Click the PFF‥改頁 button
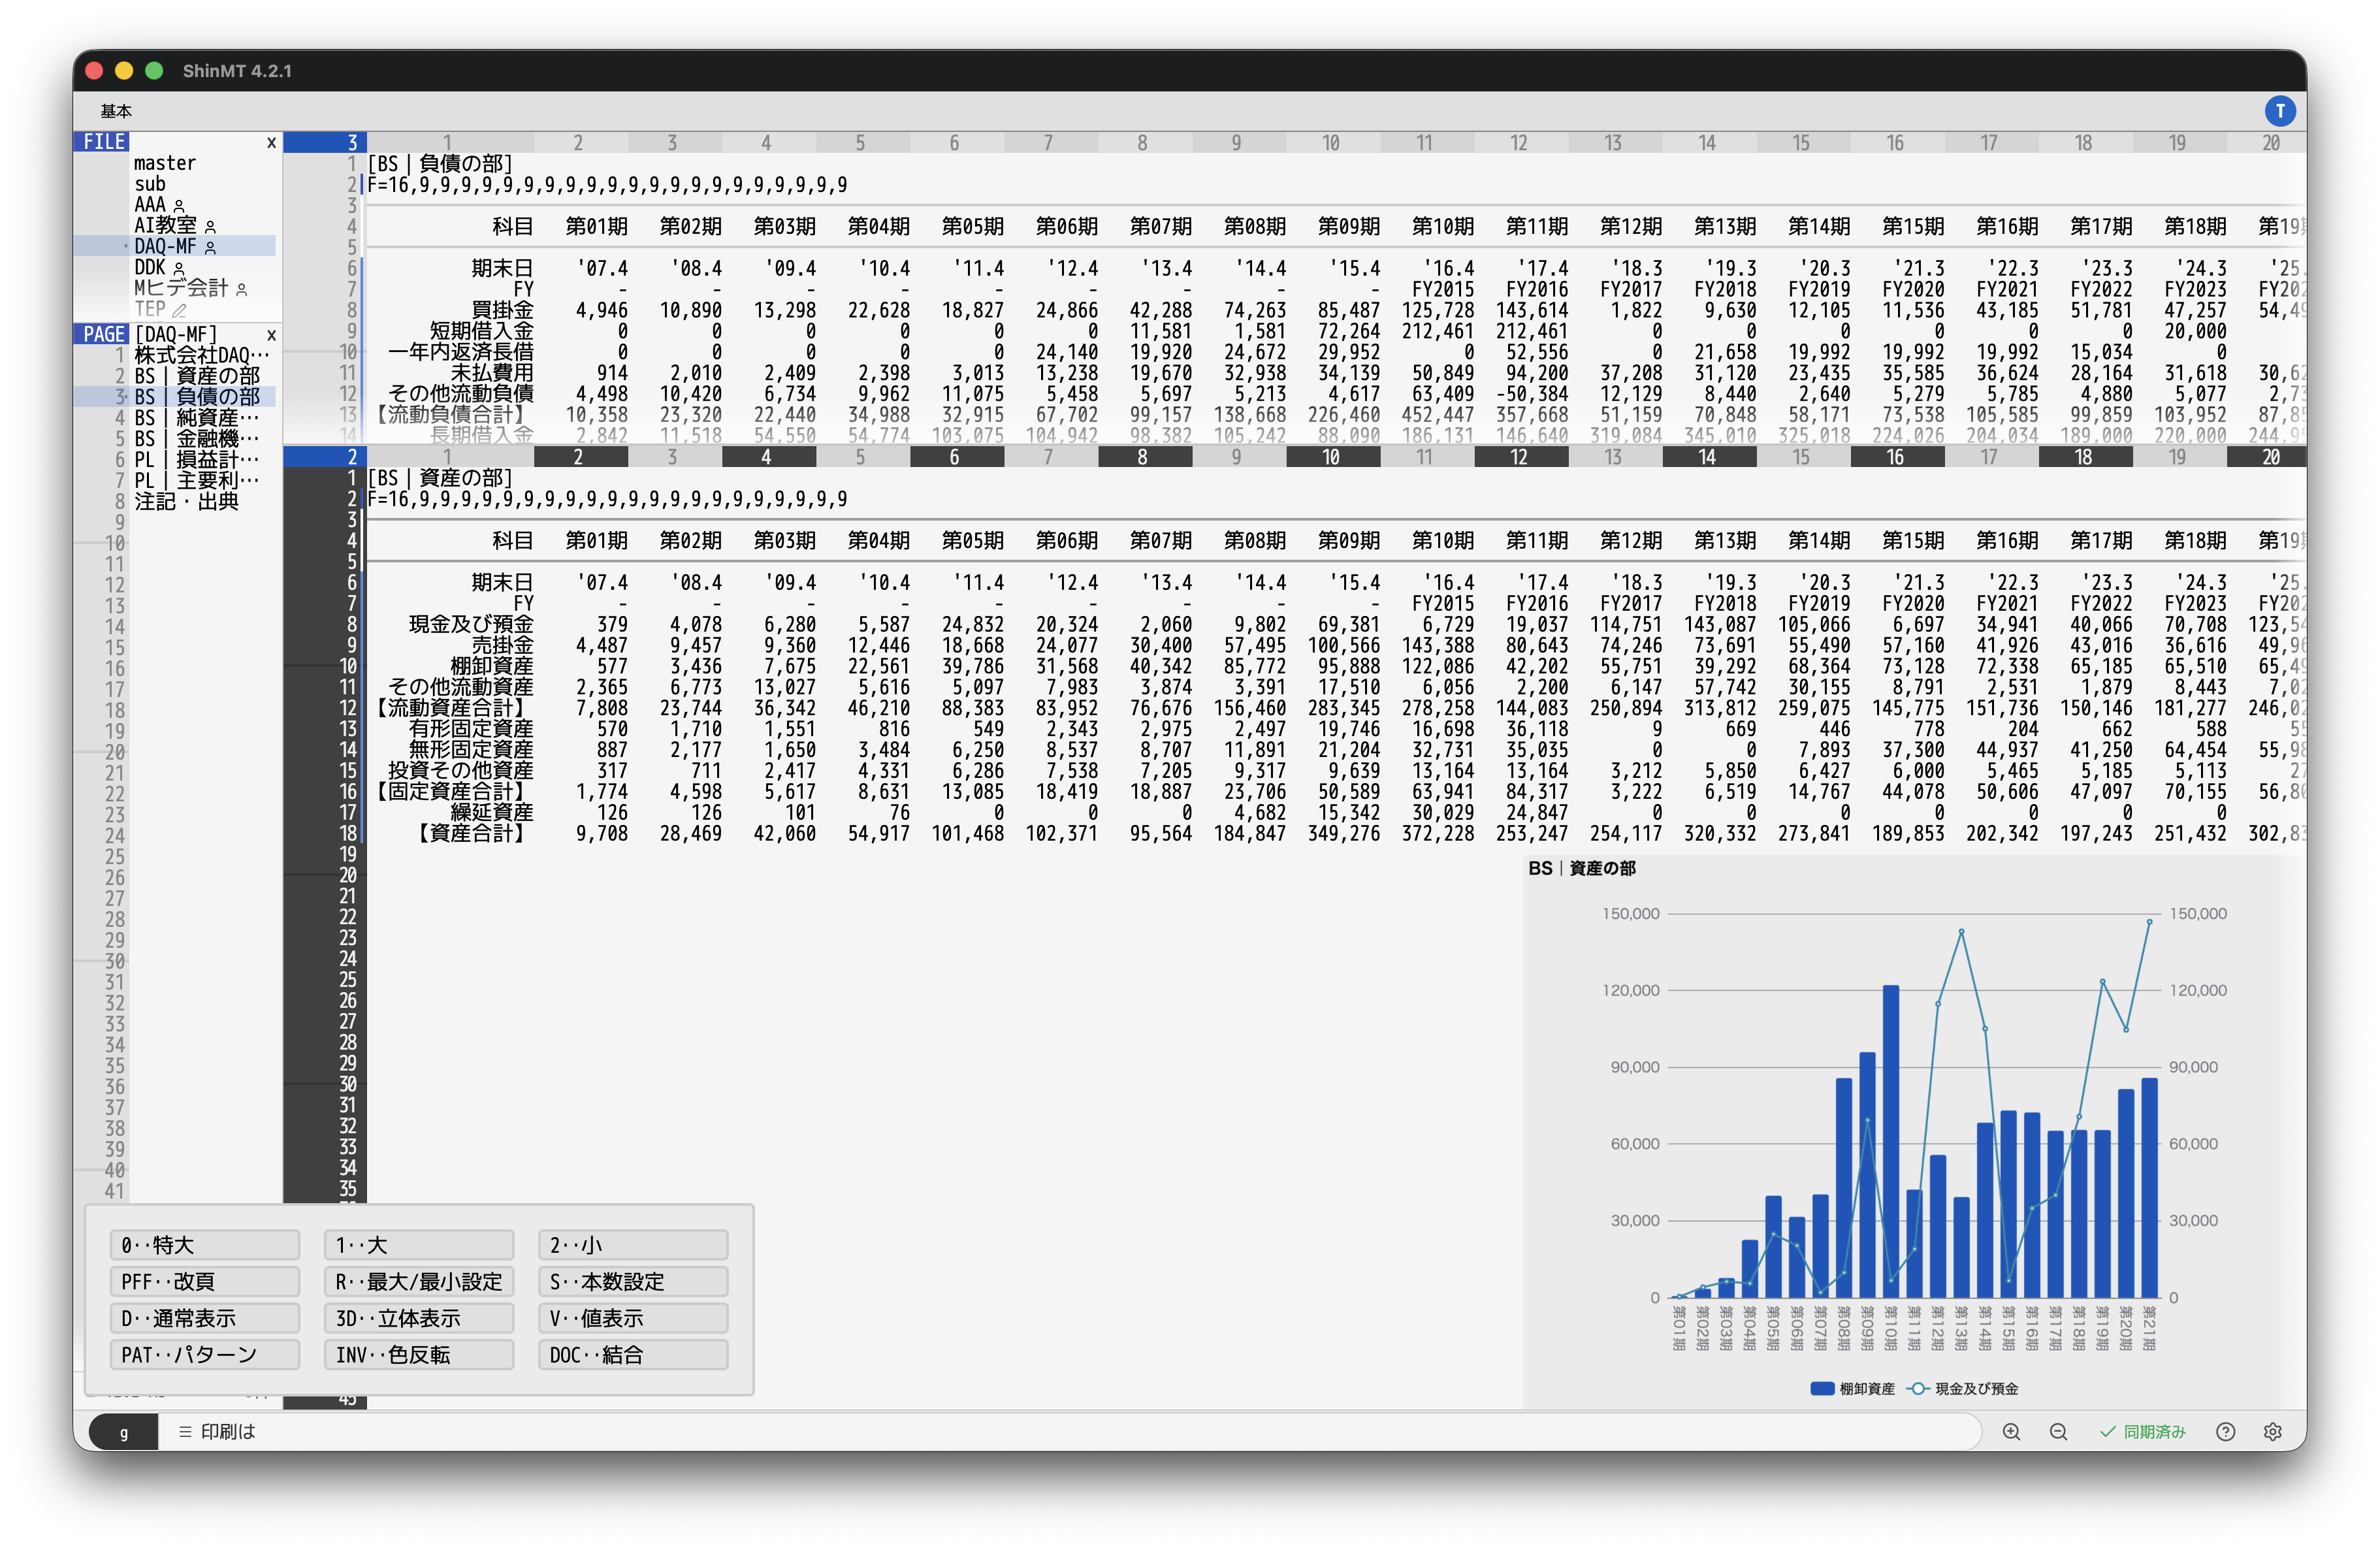The image size is (2380, 1548). (204, 1281)
